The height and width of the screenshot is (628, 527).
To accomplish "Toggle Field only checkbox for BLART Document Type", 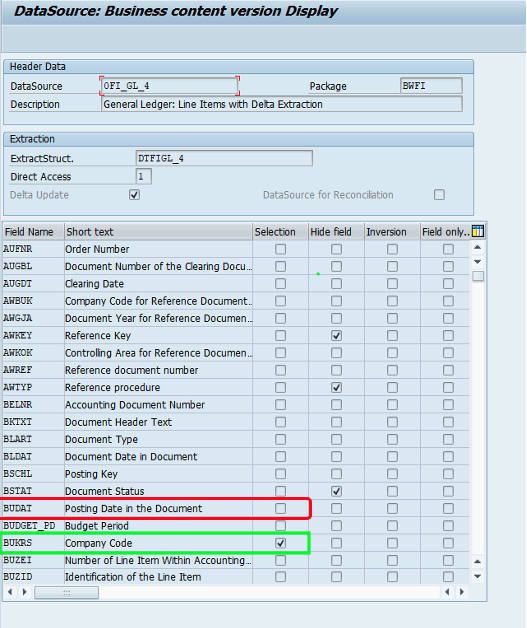I will coord(448,439).
